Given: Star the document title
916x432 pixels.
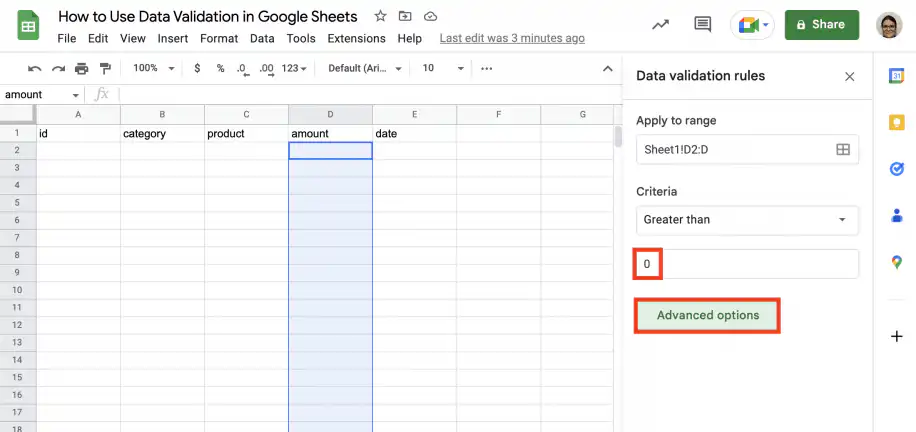Looking at the screenshot, I should point(380,16).
